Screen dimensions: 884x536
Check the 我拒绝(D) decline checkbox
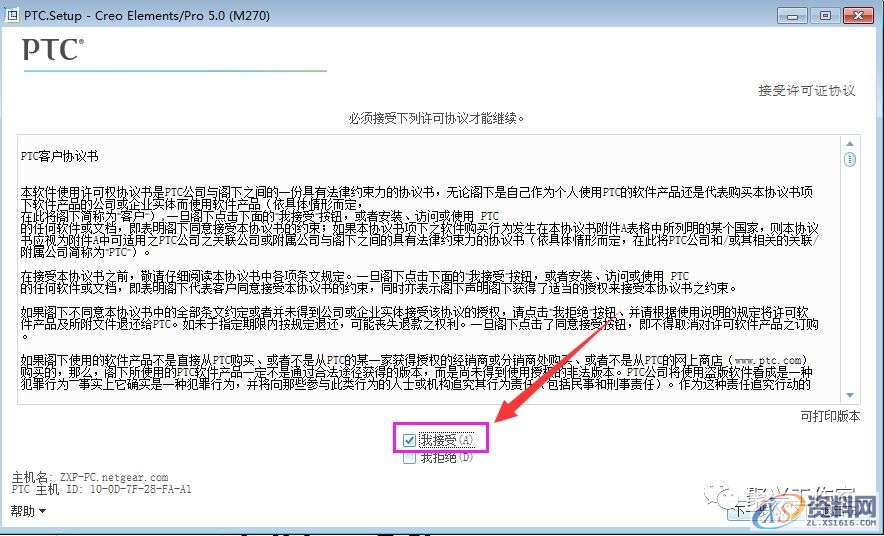[x=409, y=458]
